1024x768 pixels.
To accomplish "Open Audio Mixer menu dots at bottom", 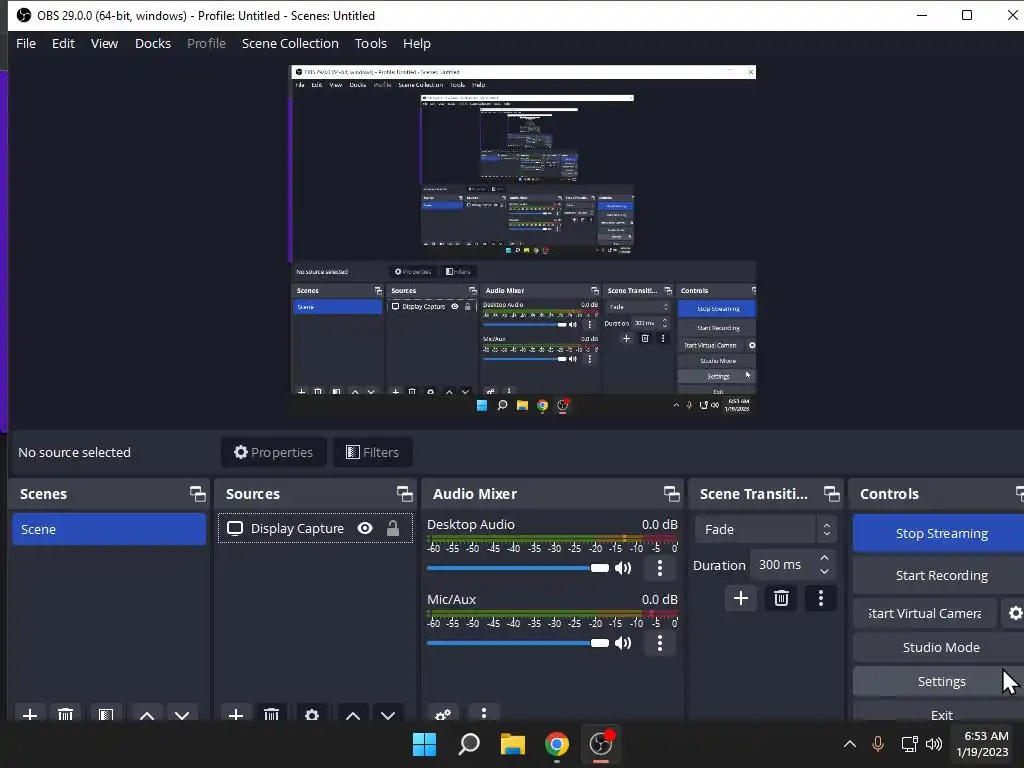I will [x=484, y=713].
